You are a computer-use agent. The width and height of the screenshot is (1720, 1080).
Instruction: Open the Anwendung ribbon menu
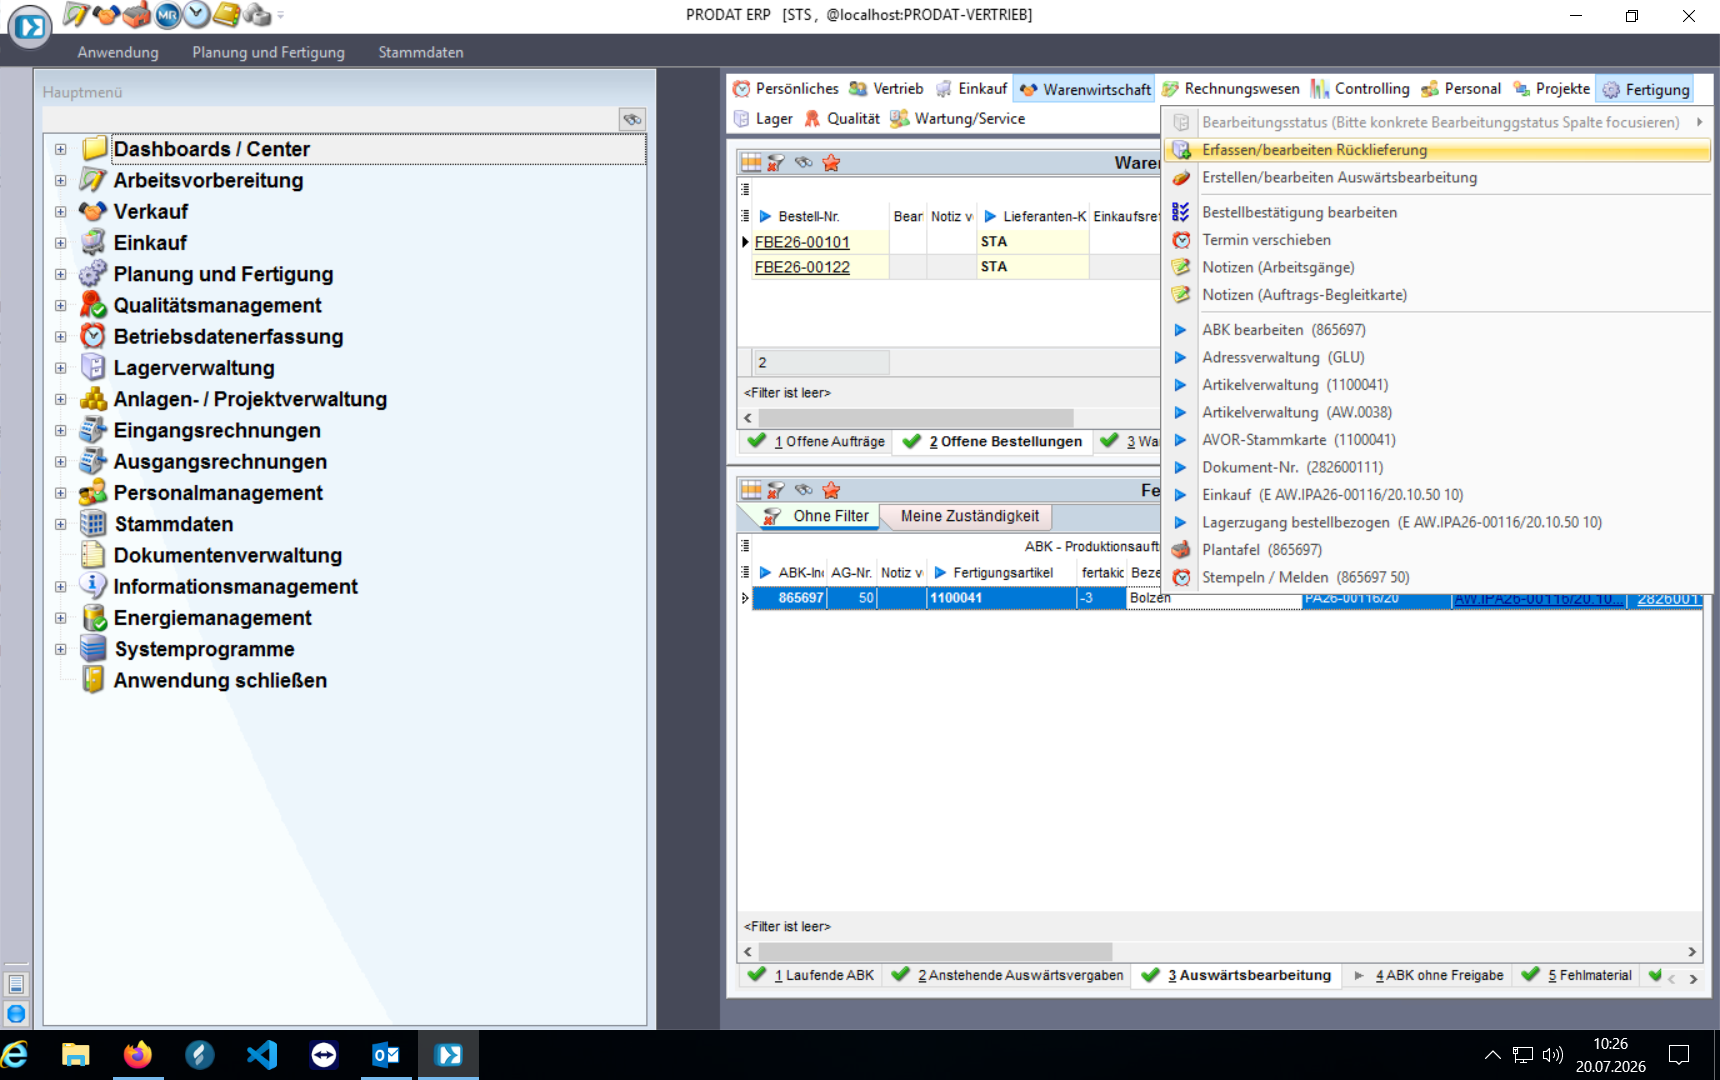[118, 52]
